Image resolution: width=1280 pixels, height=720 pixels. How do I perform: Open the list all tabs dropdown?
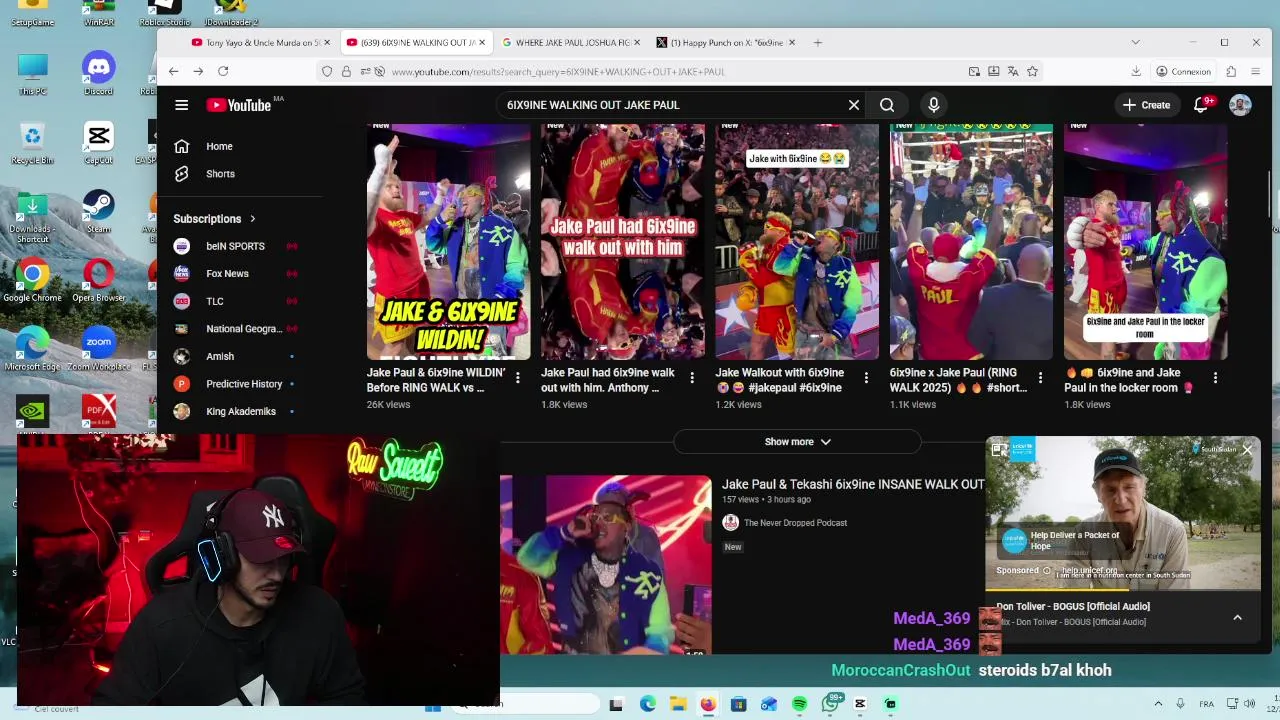click(1135, 42)
